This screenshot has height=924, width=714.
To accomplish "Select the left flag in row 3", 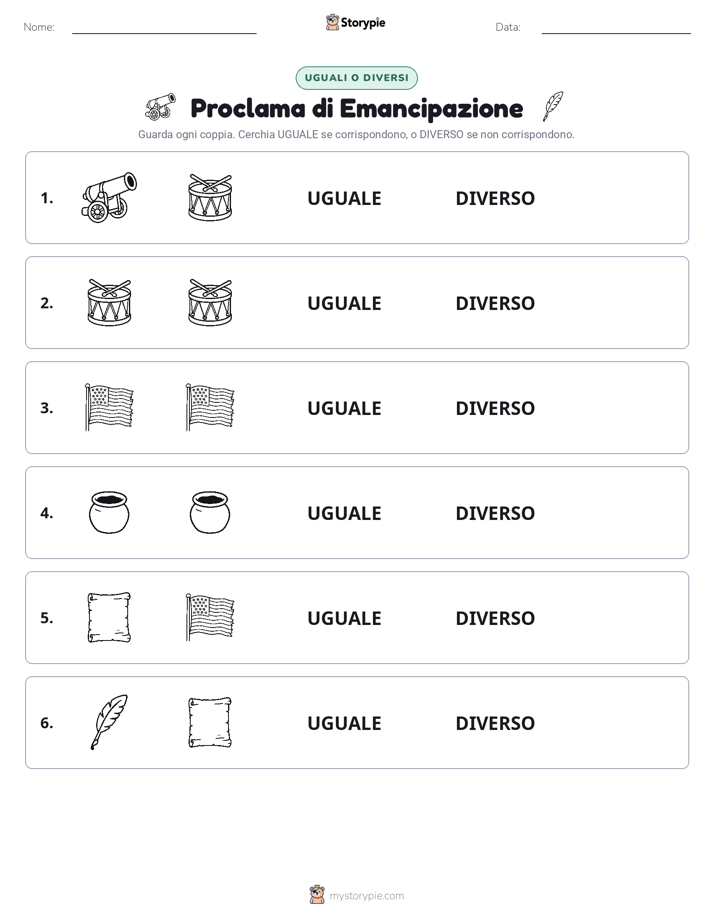I will pyautogui.click(x=109, y=407).
